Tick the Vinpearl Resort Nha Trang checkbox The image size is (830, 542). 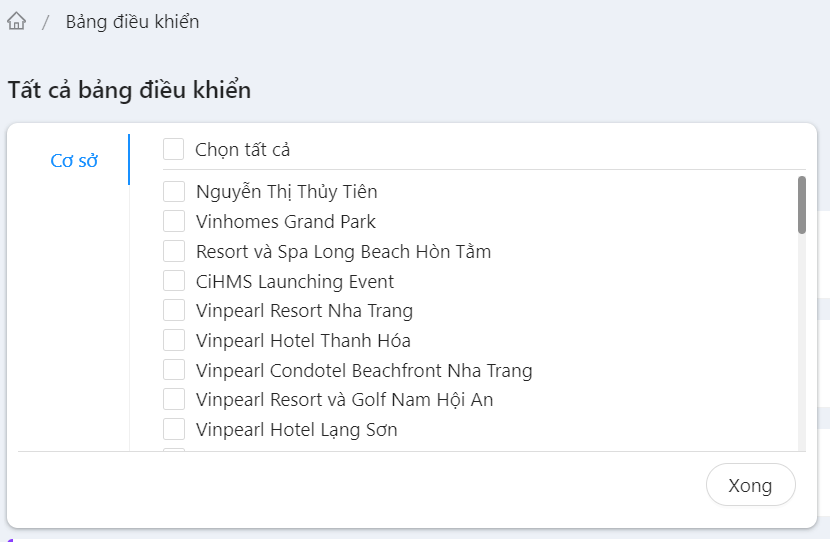pos(174,311)
